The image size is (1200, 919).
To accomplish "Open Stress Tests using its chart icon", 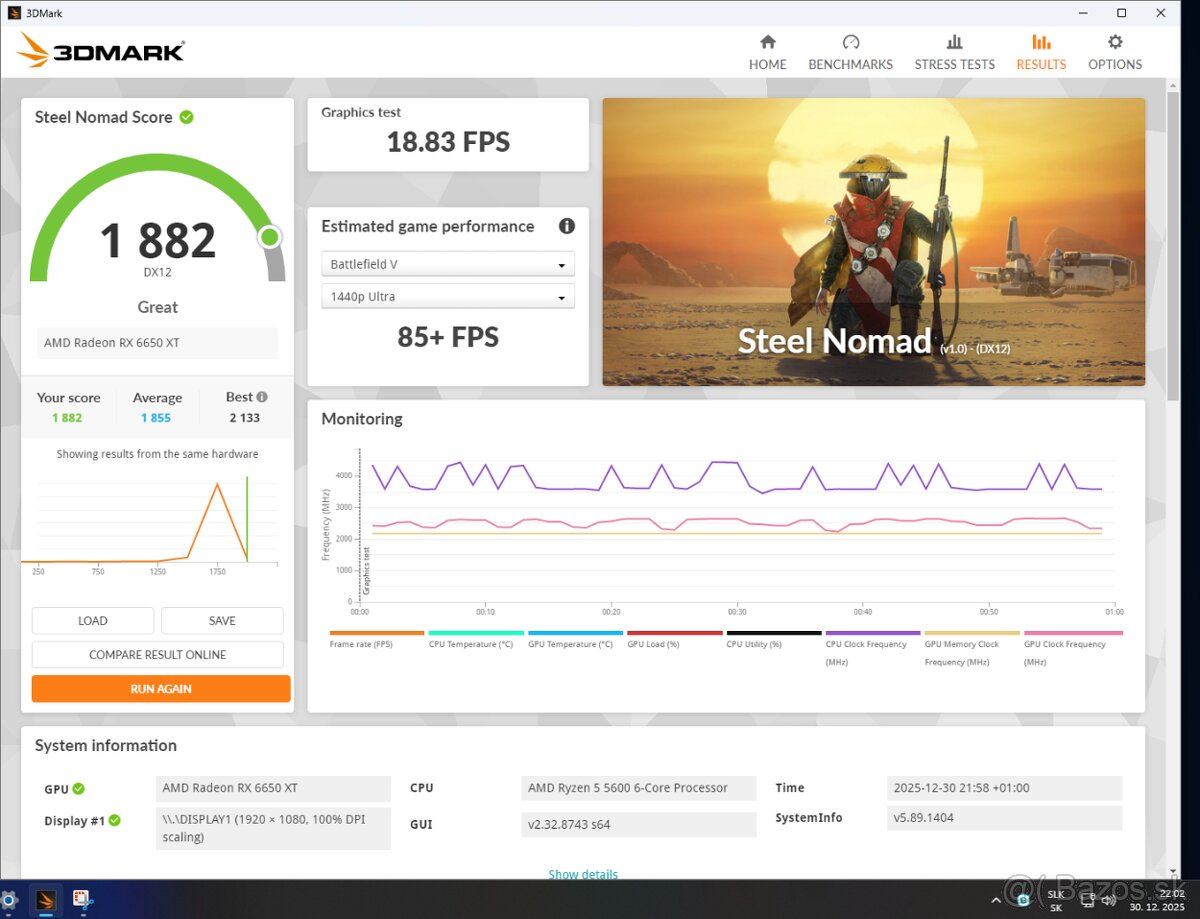I will (x=953, y=42).
